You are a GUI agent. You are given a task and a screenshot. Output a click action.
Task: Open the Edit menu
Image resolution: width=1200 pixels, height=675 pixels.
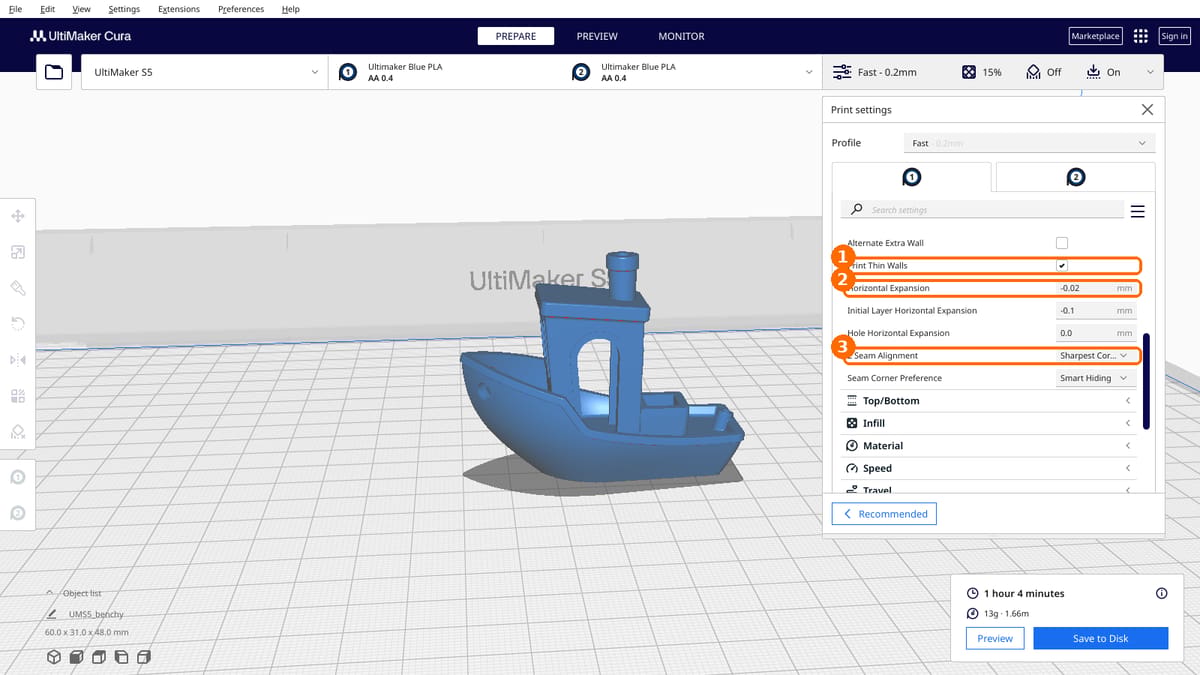point(47,9)
